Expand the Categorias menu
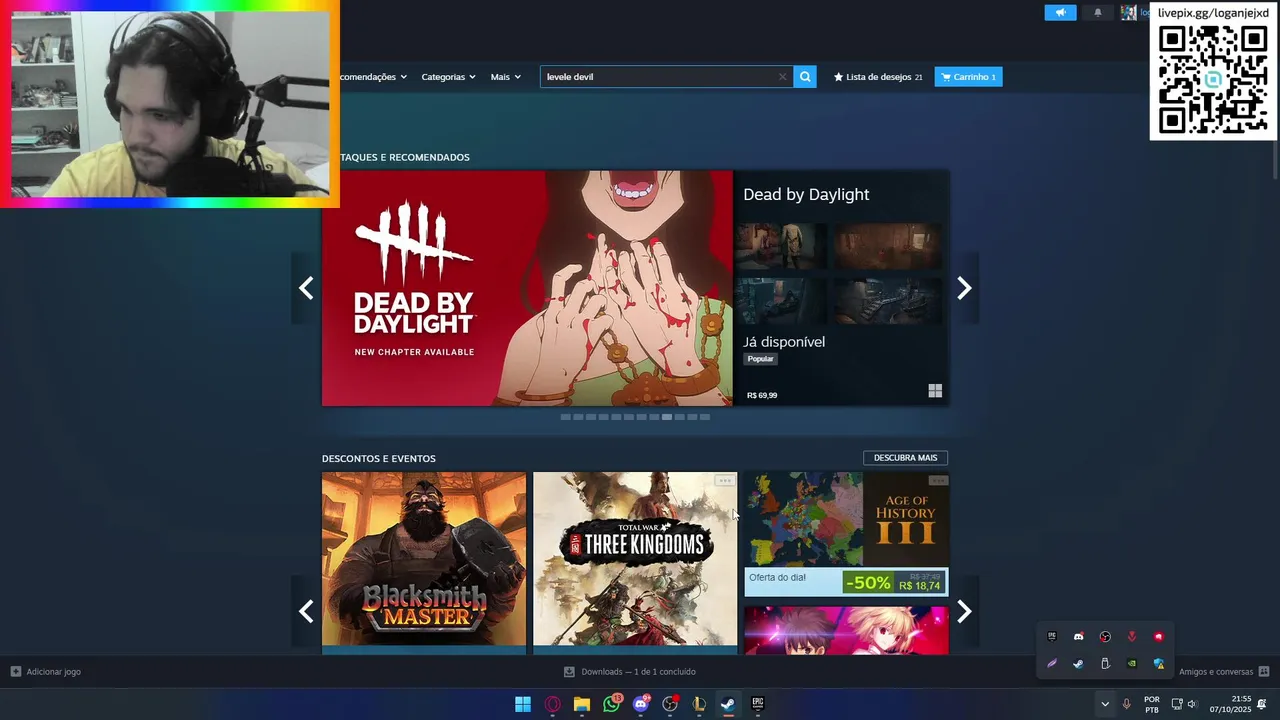1280x720 pixels. [x=448, y=77]
